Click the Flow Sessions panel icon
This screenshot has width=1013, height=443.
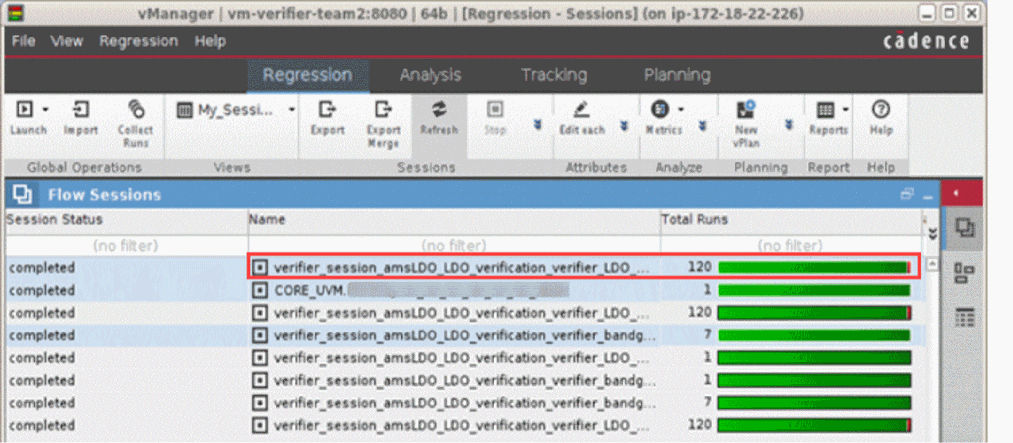[23, 194]
